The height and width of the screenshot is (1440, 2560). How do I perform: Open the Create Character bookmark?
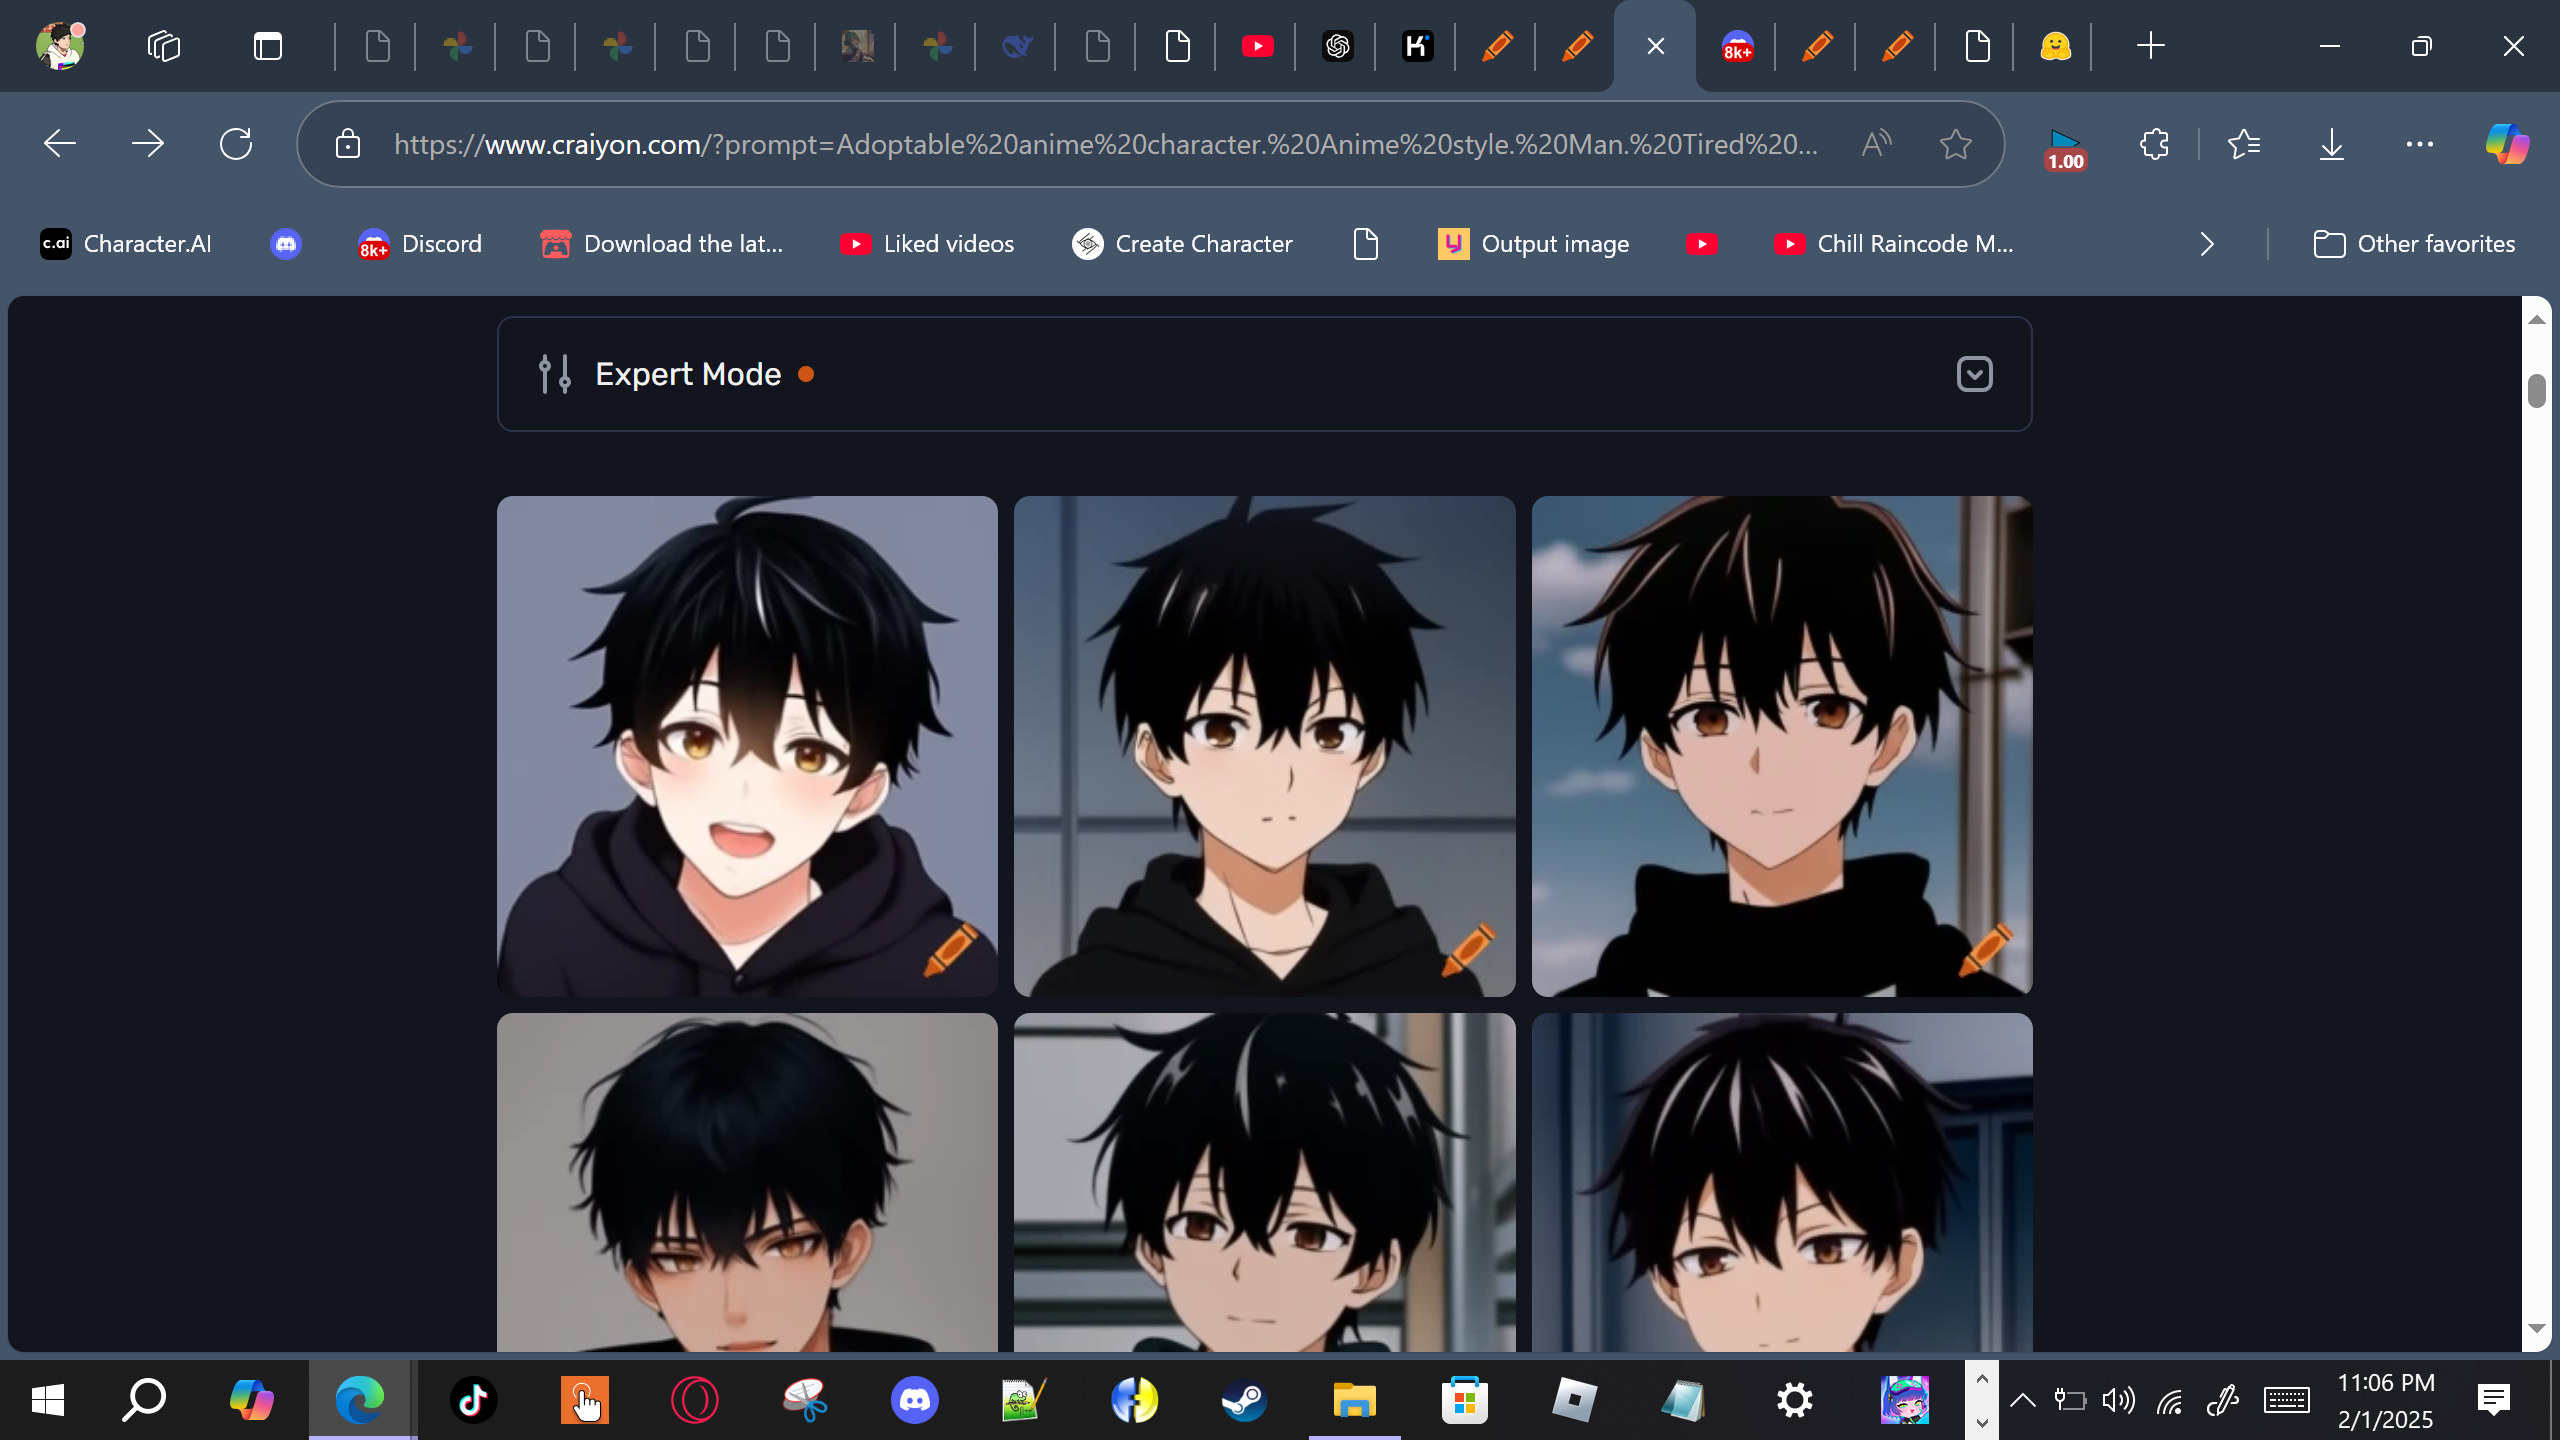click(x=1182, y=244)
